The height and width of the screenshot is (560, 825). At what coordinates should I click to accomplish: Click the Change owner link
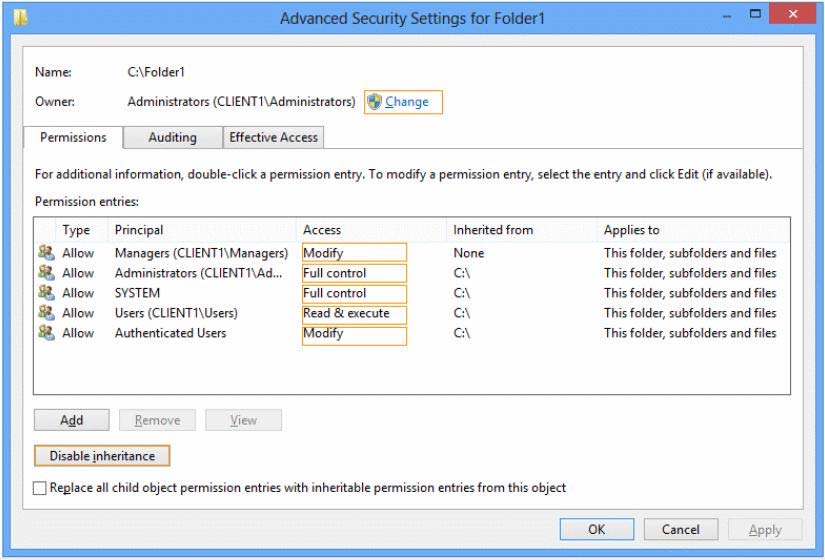point(407,102)
